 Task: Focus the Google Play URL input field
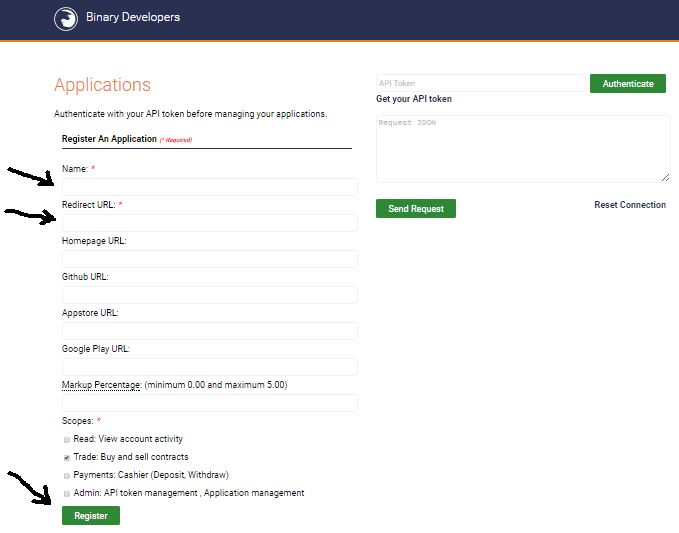210,367
